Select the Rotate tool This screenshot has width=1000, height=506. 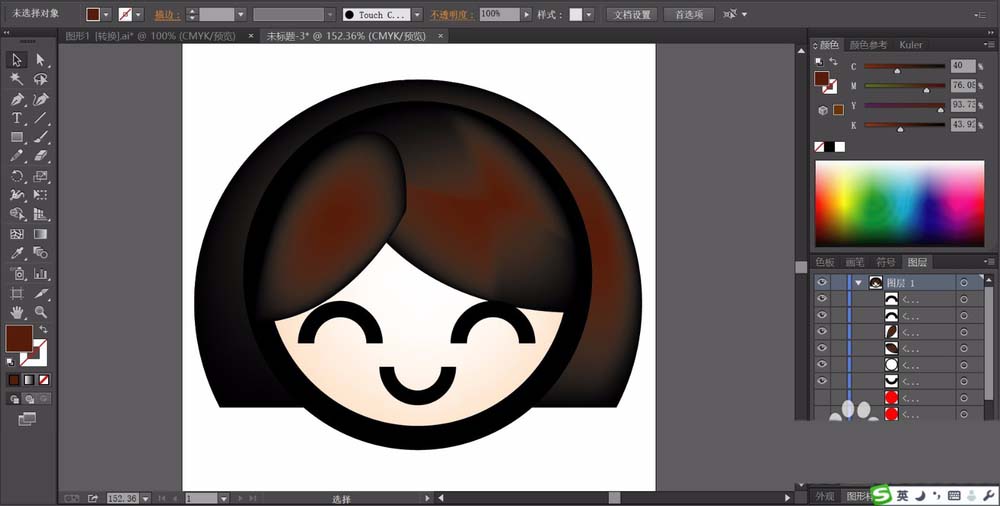pyautogui.click(x=17, y=176)
